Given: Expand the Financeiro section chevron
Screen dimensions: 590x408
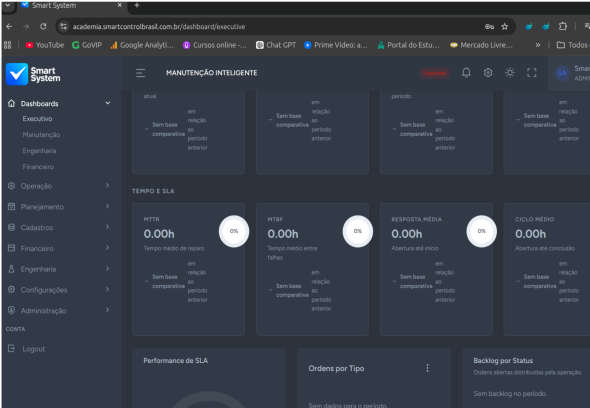Looking at the screenshot, I should tap(108, 248).
